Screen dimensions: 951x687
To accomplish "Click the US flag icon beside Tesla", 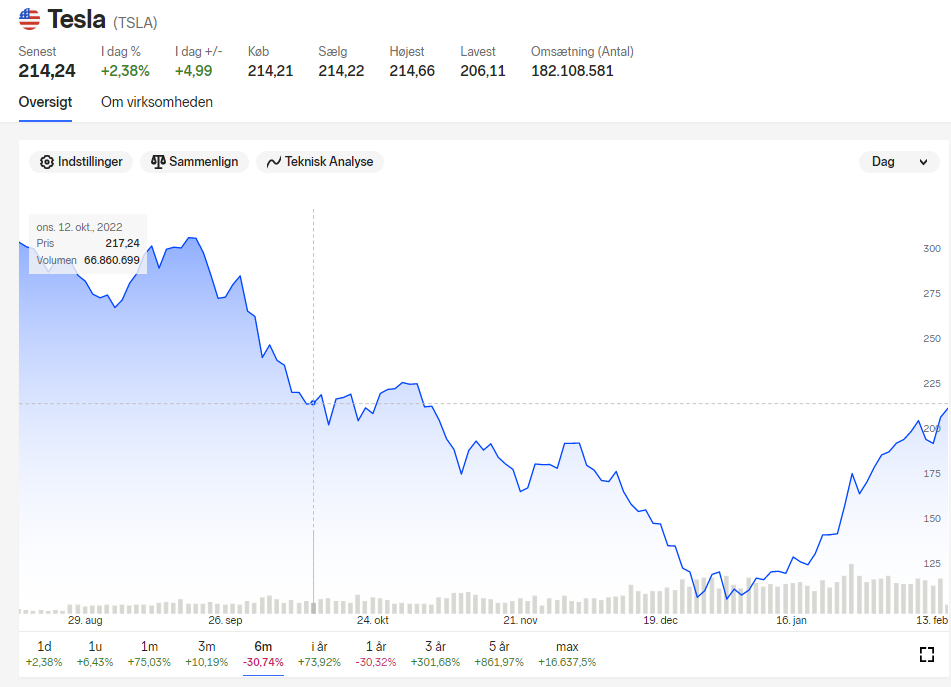I will click(x=29, y=19).
